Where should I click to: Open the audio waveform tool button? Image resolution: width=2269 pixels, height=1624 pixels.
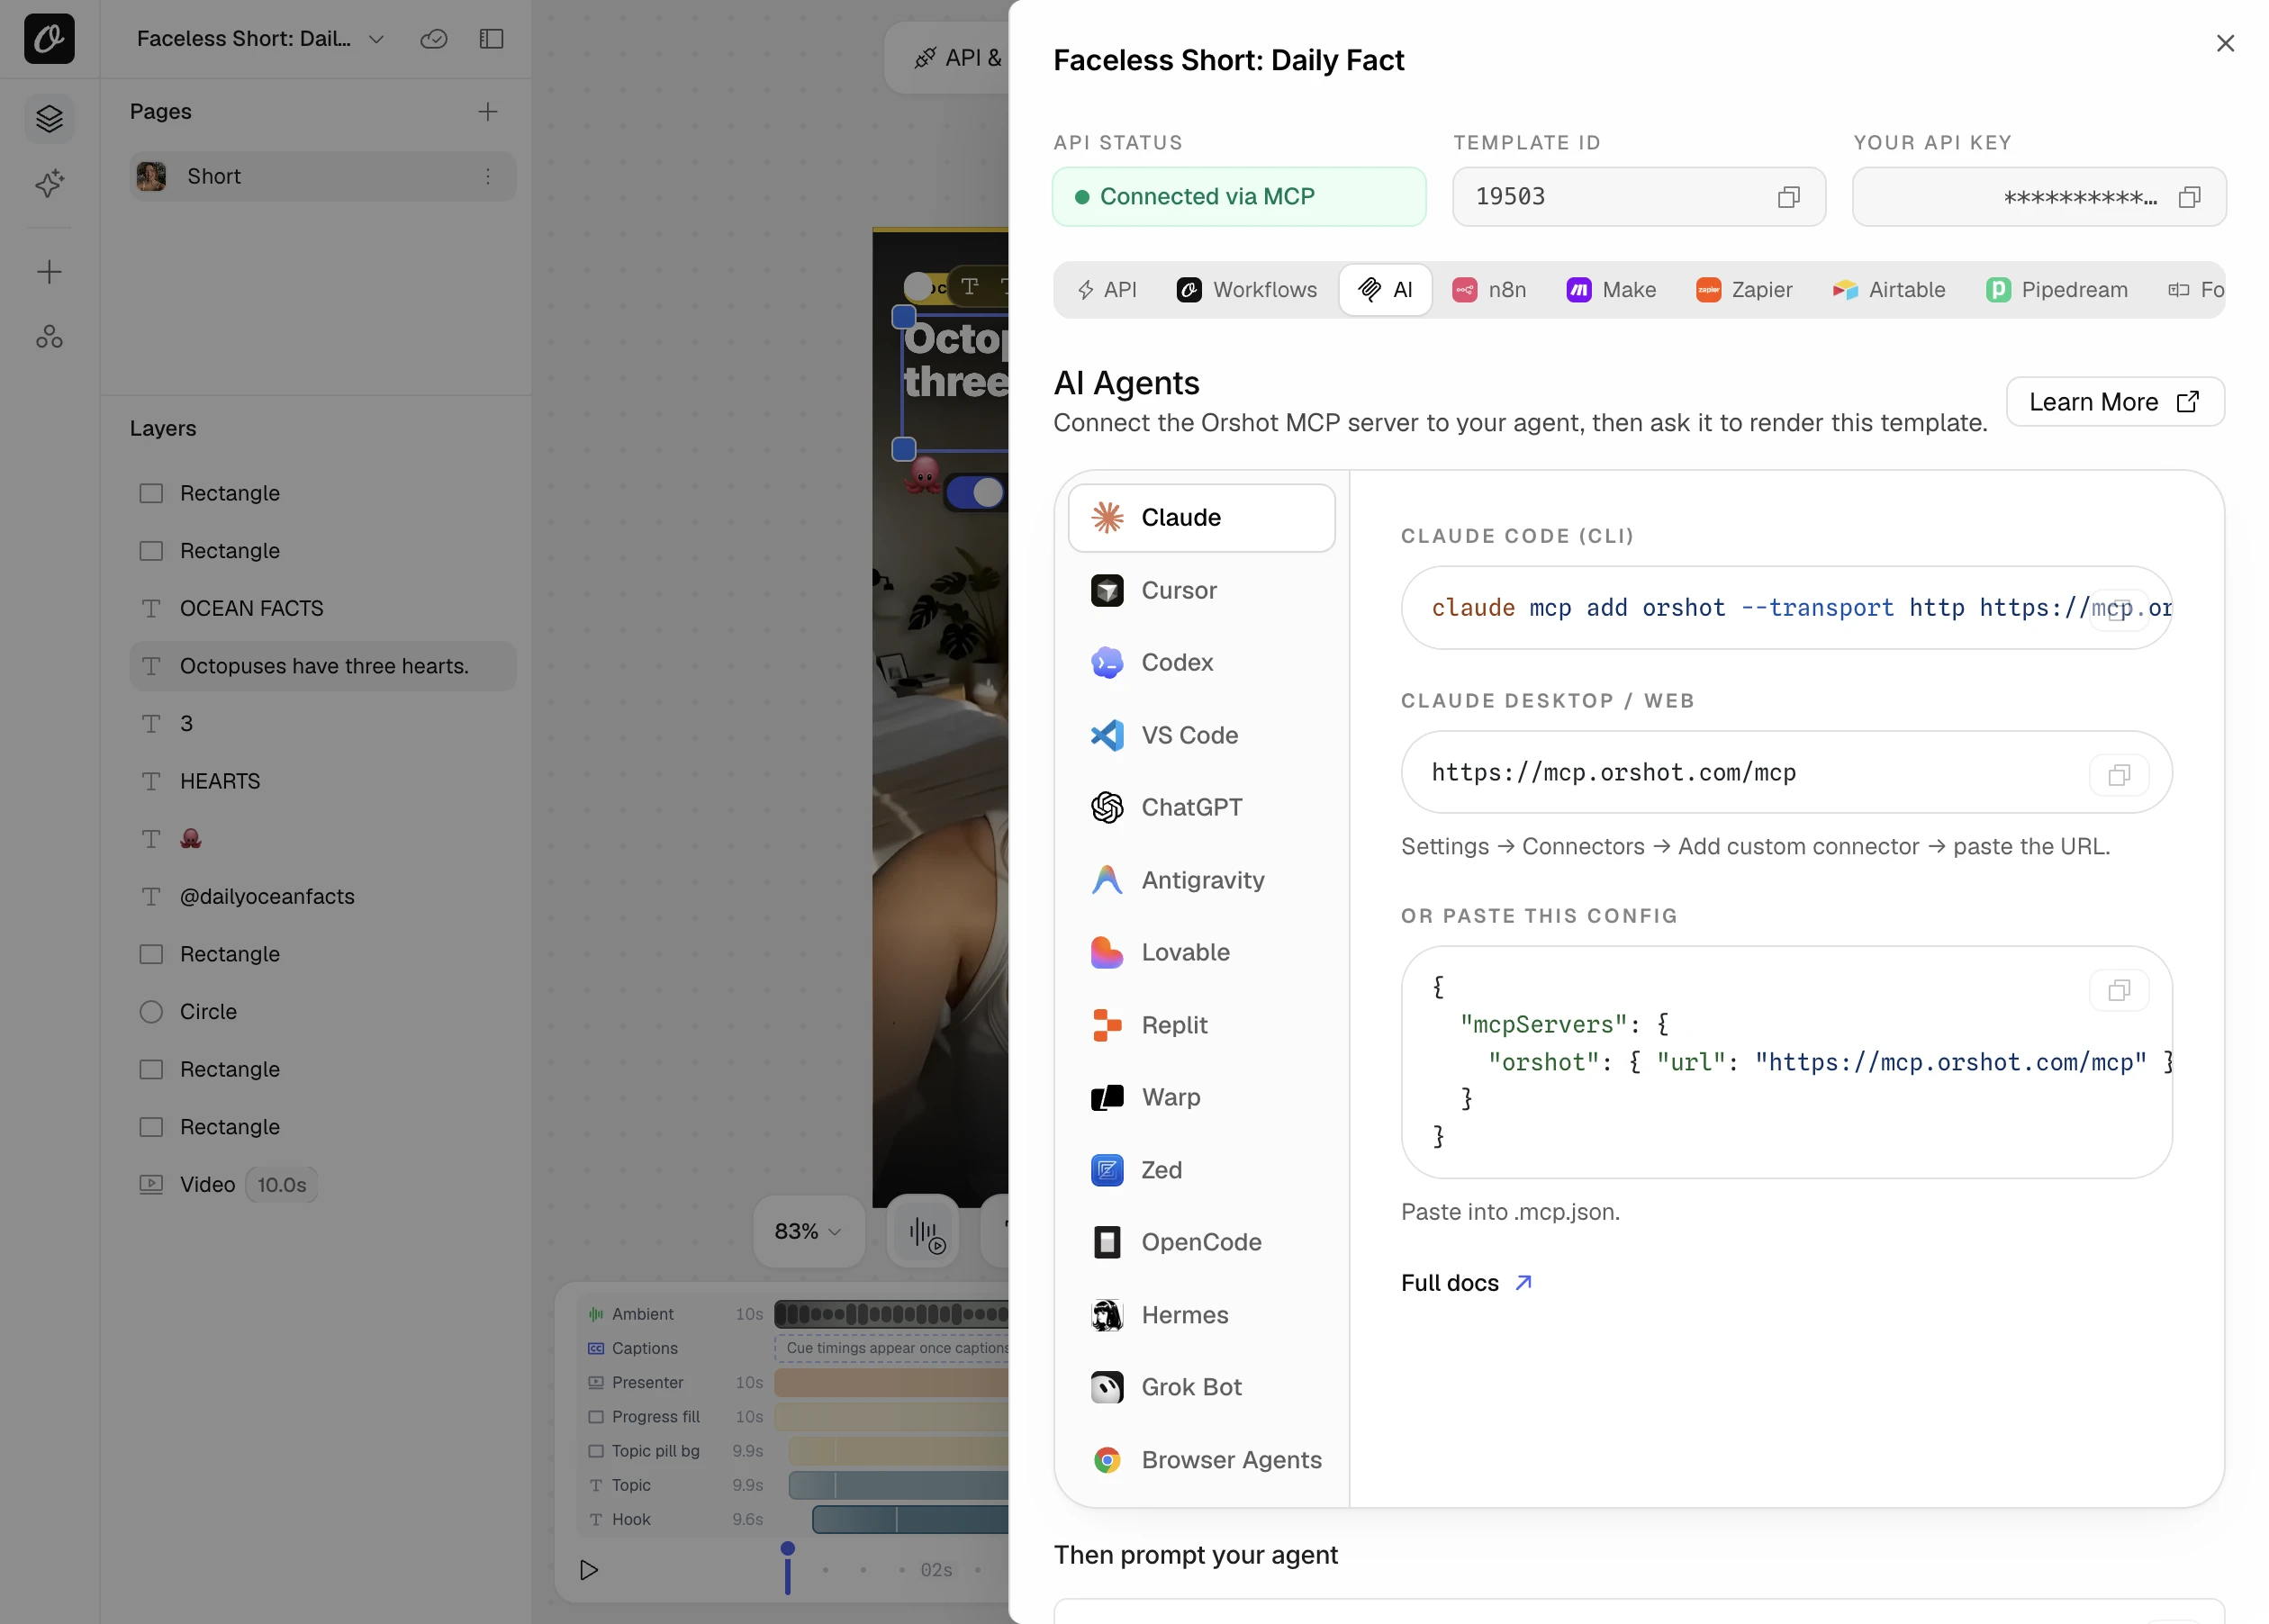pyautogui.click(x=924, y=1231)
